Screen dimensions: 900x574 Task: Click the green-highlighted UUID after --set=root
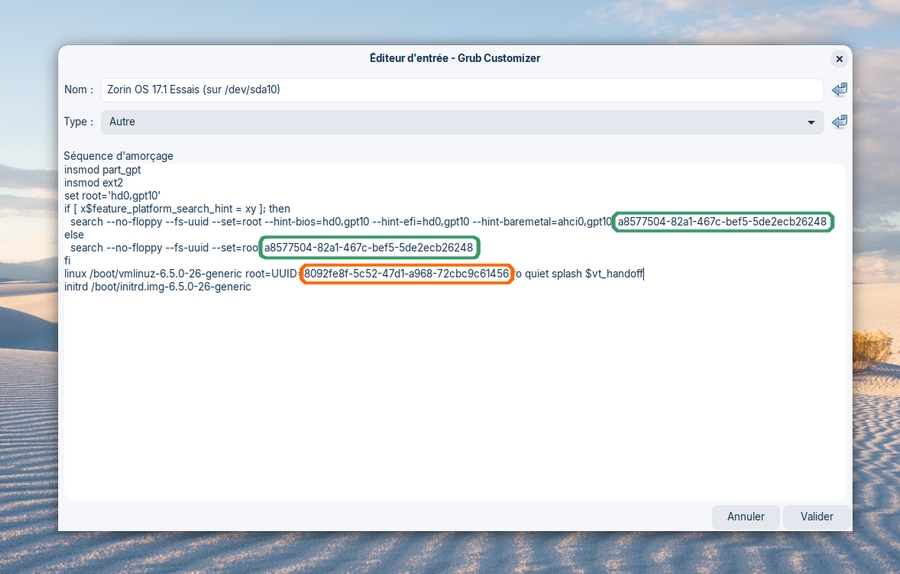368,247
